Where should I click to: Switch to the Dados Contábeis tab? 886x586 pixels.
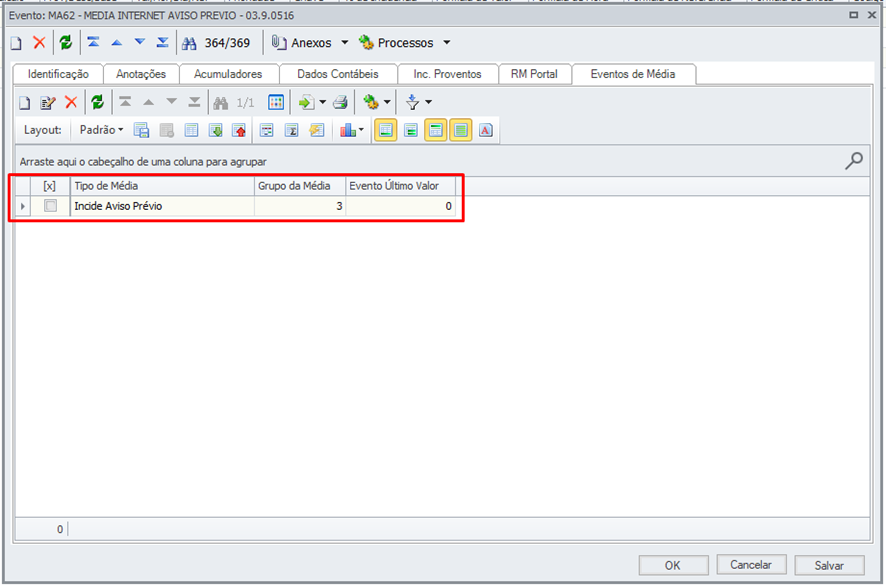(x=338, y=74)
